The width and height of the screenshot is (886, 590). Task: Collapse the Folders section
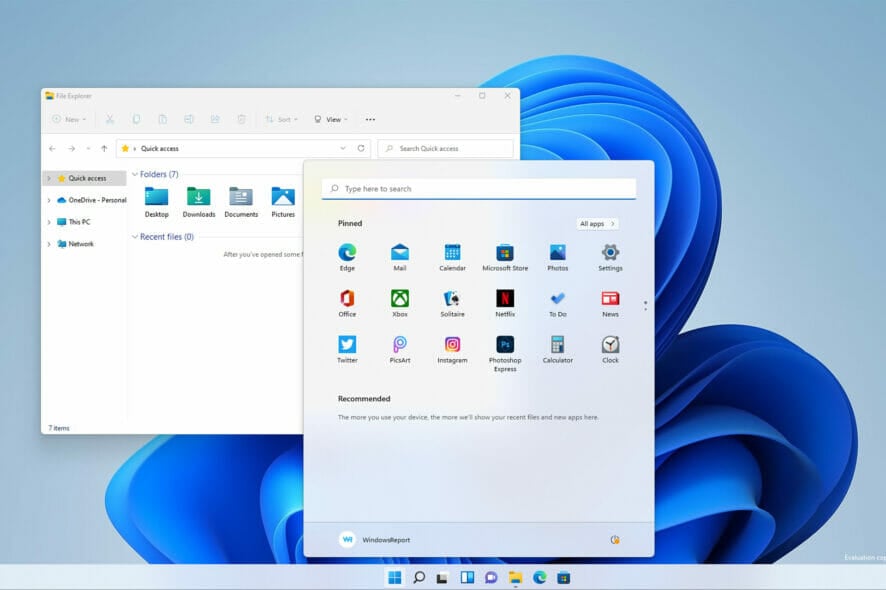pos(135,174)
